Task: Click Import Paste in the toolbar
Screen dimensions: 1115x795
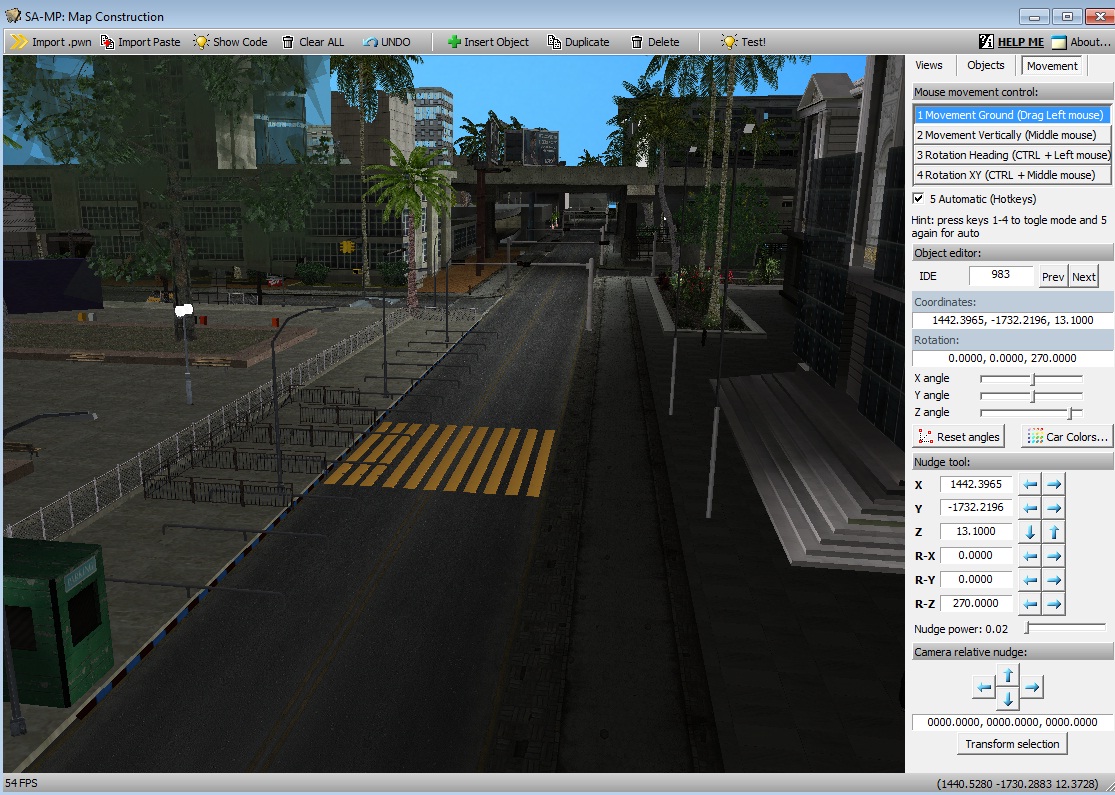Action: [x=141, y=42]
